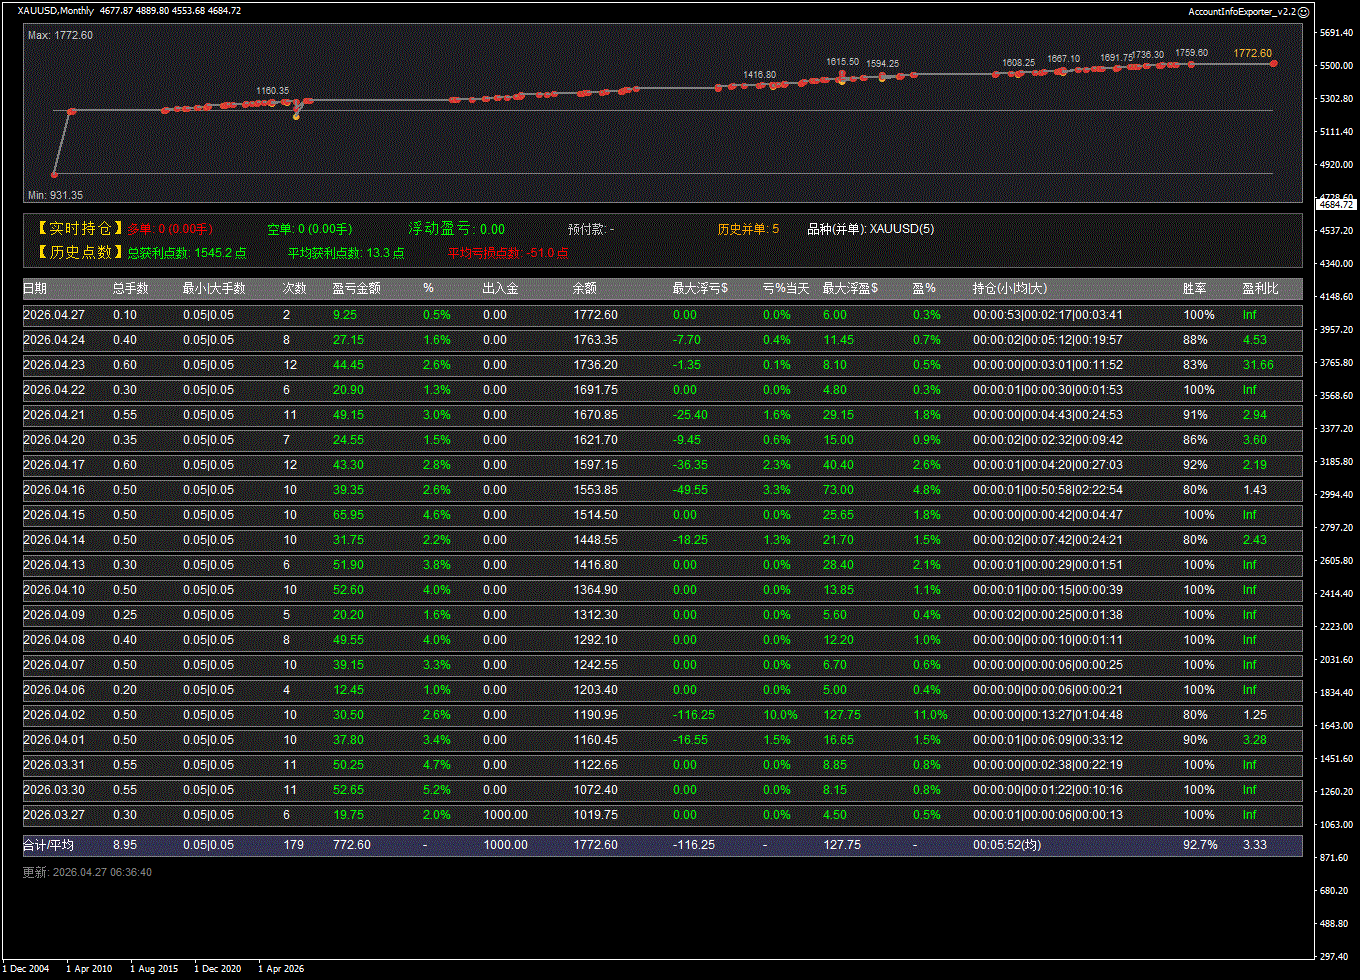Viewport: 1360px width, 980px height.
Task: Click the 1 Apr 2026 time axis label
Action: click(281, 969)
